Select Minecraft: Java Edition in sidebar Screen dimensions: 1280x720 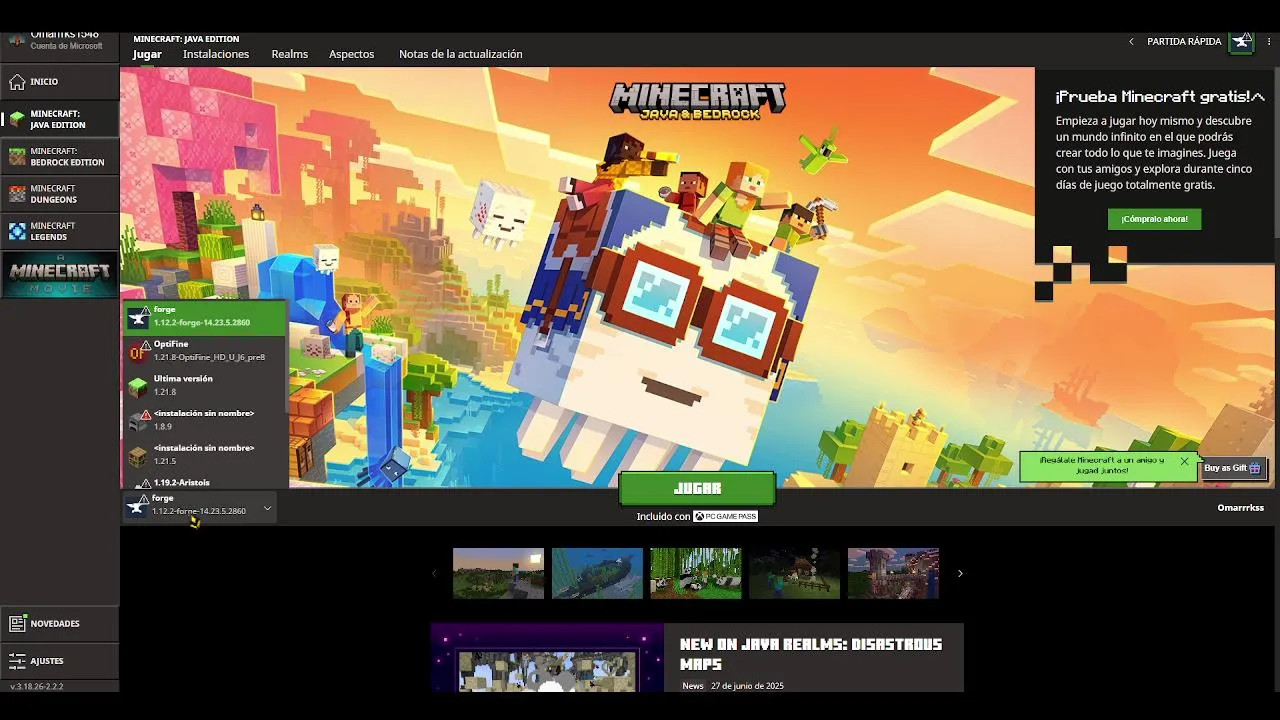(x=59, y=119)
